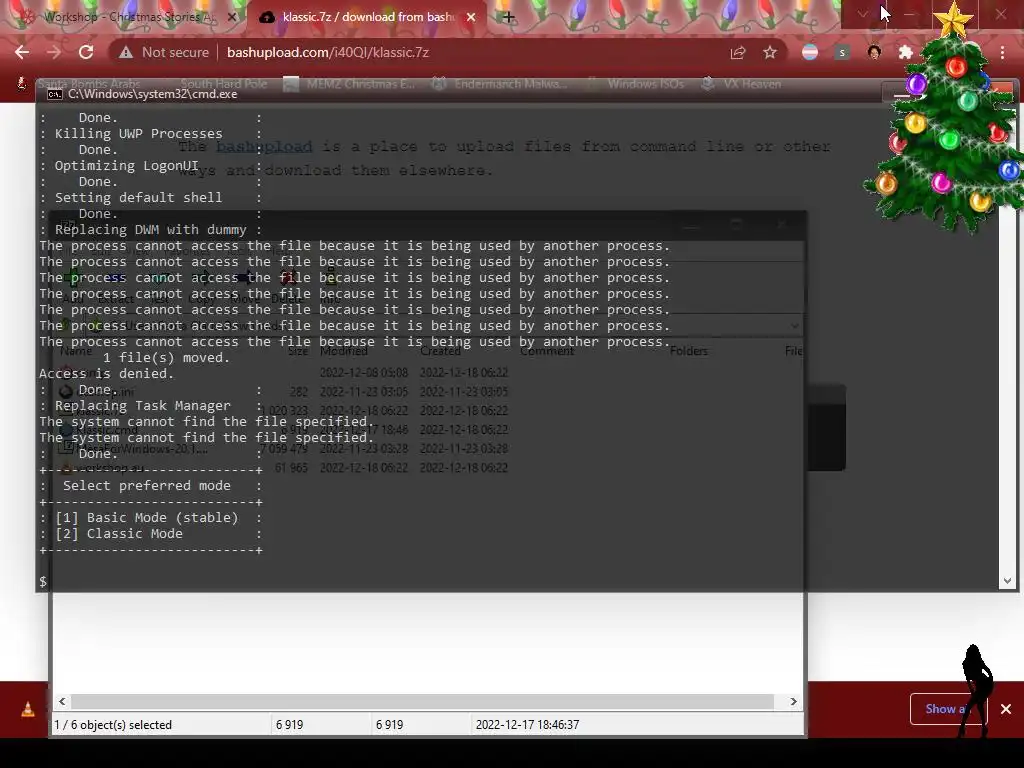Close the downloads bar
The height and width of the screenshot is (768, 1024).
click(1006, 709)
